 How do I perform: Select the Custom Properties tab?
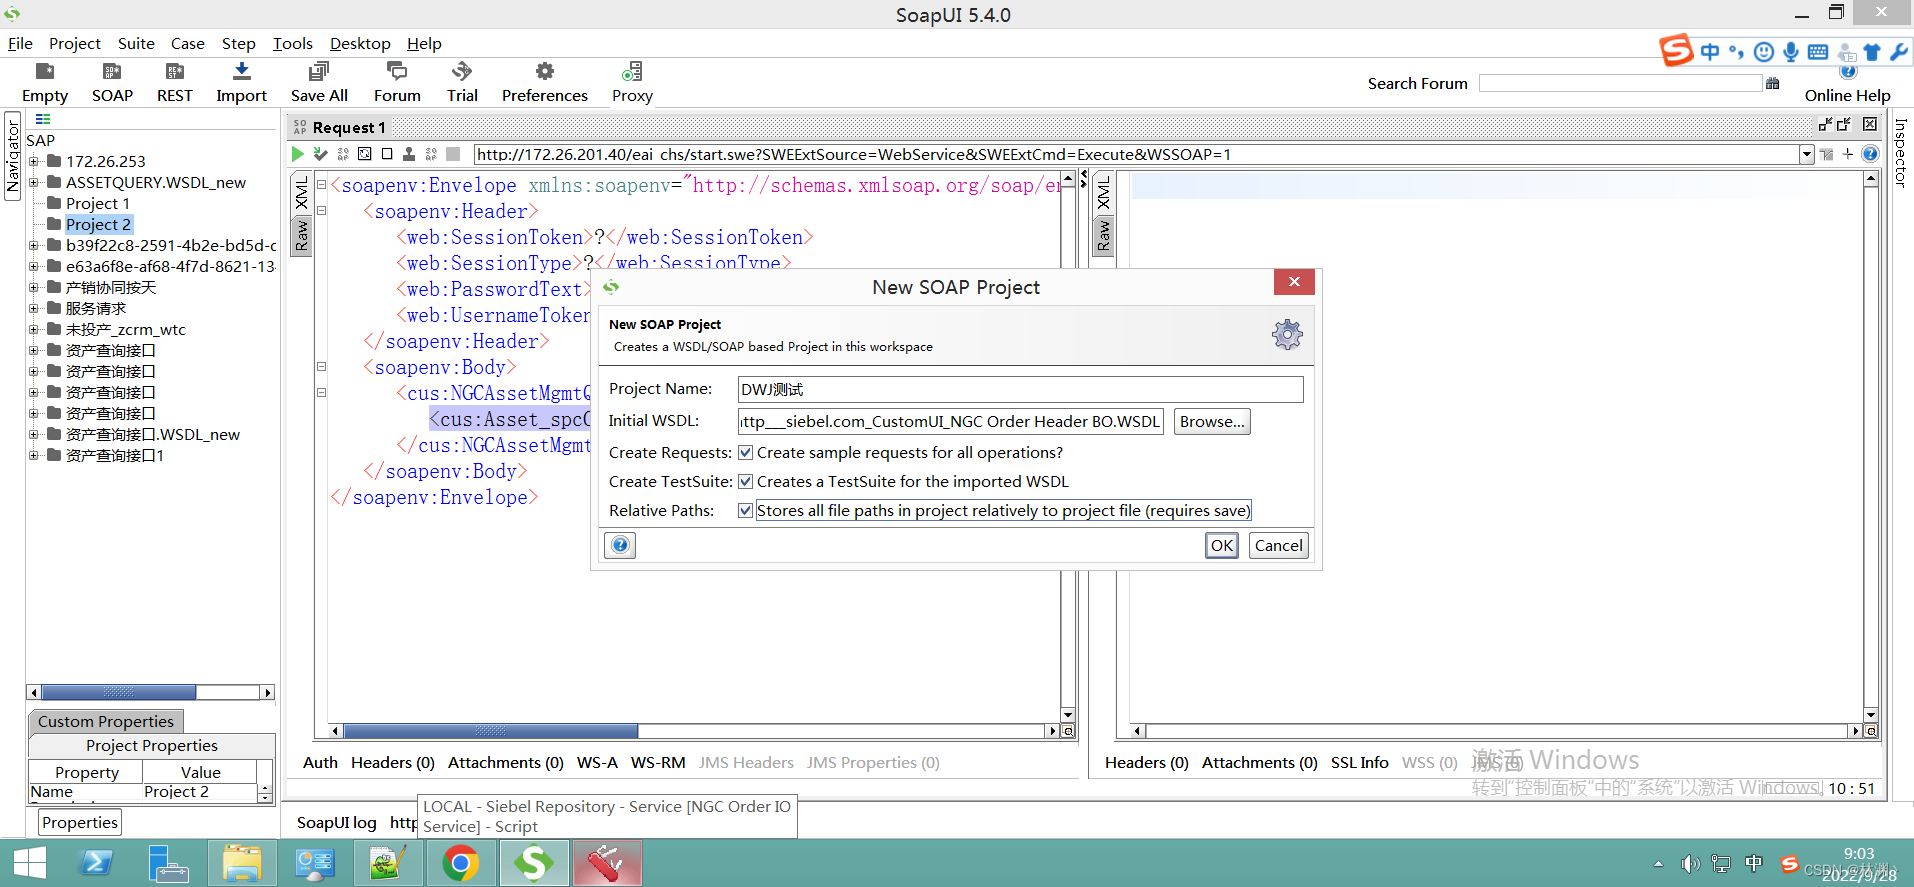coord(106,722)
